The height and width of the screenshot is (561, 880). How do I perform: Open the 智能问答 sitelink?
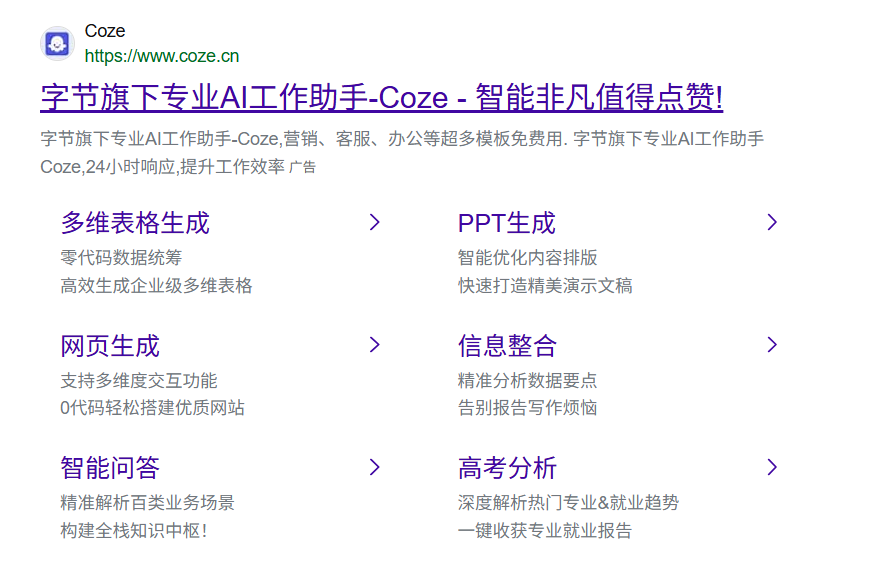(x=110, y=468)
